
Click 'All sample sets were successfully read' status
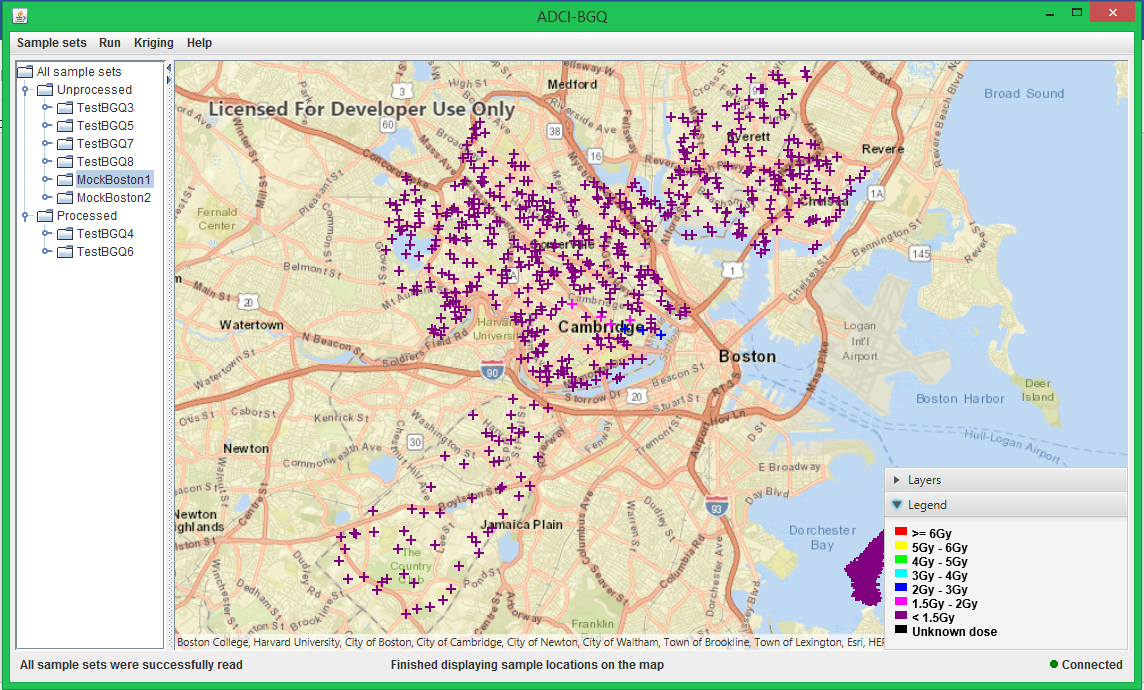[131, 664]
